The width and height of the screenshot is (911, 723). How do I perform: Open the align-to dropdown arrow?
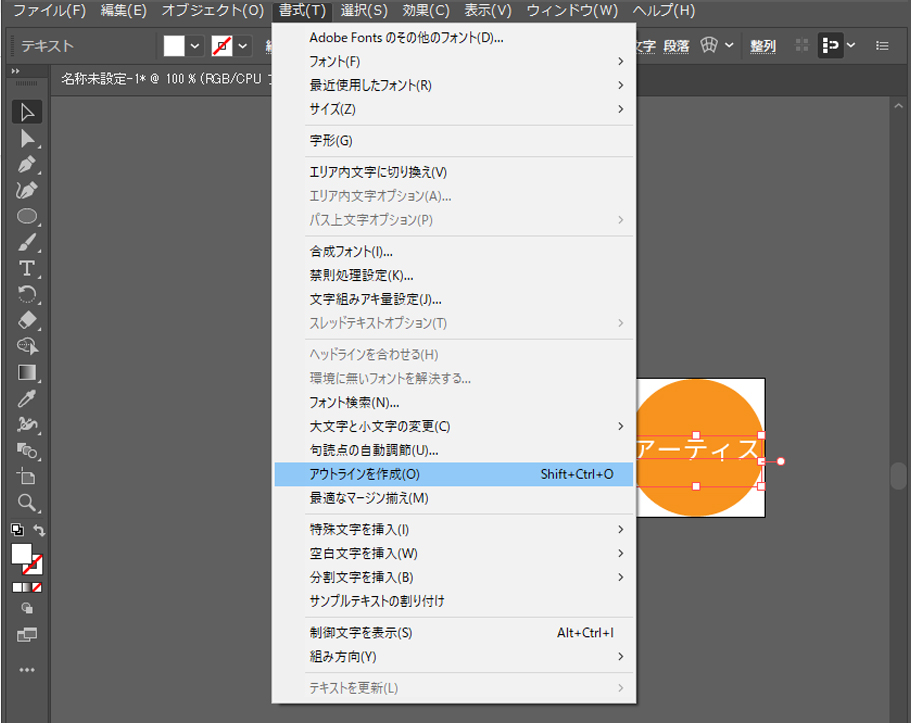coord(851,45)
